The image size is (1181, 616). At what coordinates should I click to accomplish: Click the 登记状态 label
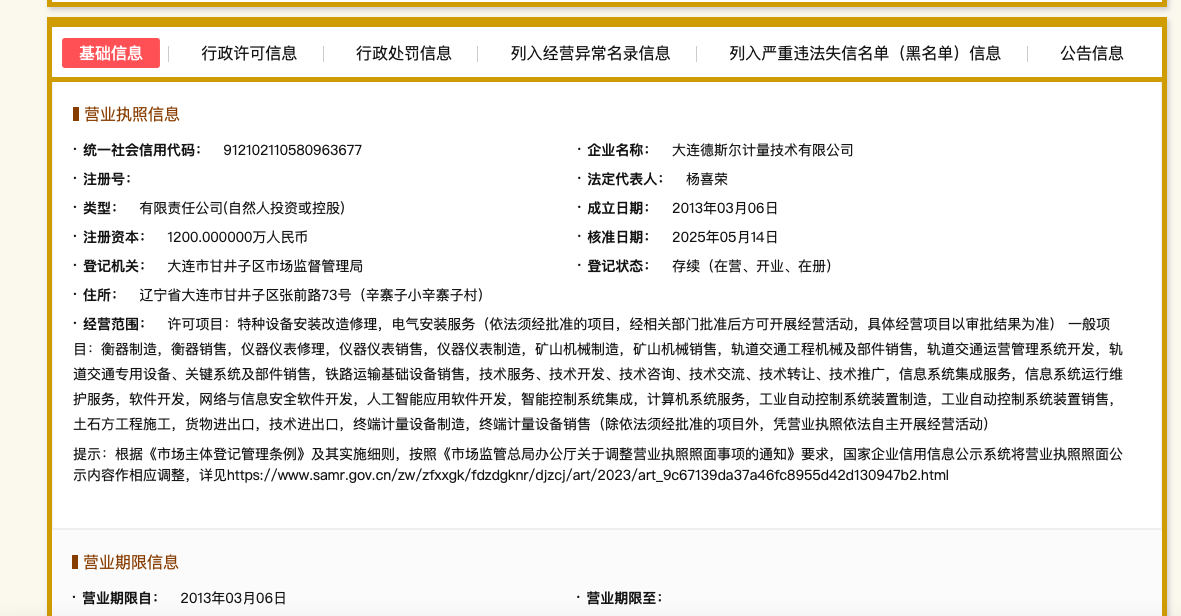coord(618,266)
